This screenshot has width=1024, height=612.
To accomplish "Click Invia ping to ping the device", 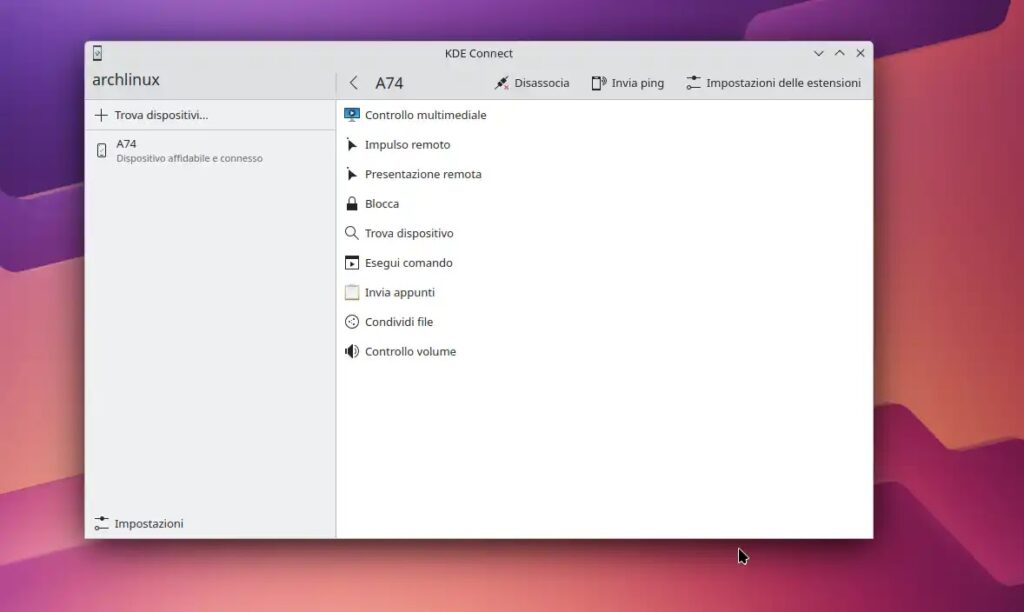I will 627,83.
